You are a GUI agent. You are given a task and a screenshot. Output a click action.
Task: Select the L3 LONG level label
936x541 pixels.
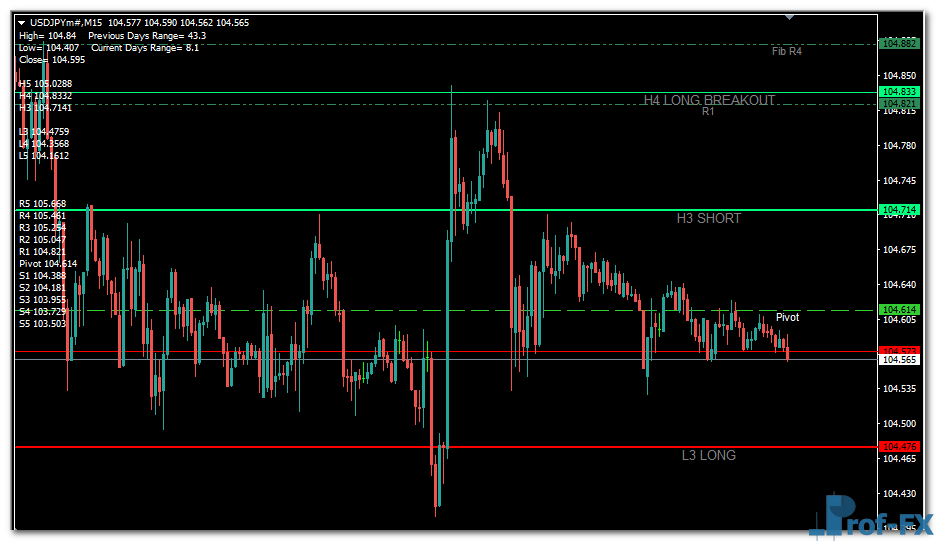point(708,455)
